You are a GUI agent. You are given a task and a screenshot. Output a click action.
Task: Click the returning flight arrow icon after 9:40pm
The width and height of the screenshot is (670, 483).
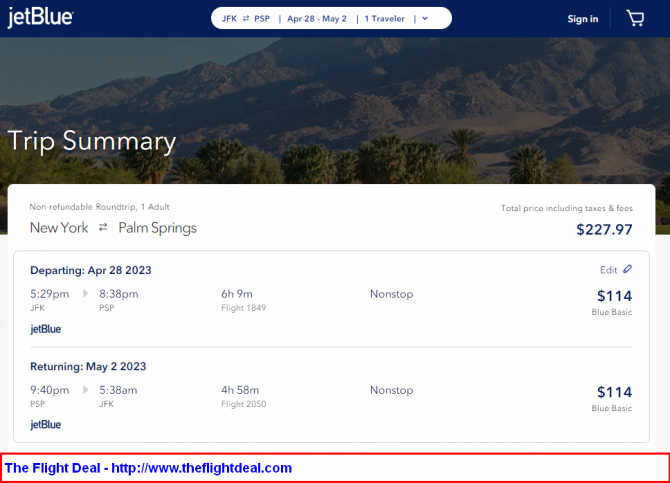(x=85, y=390)
